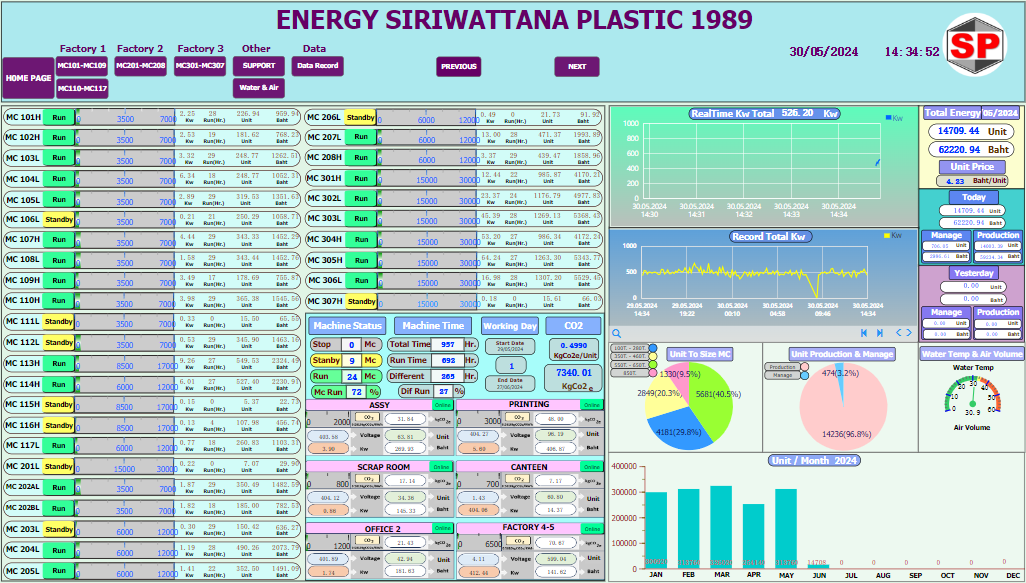
Task: Step trend chart forward with right arrow
Action: [x=909, y=333]
